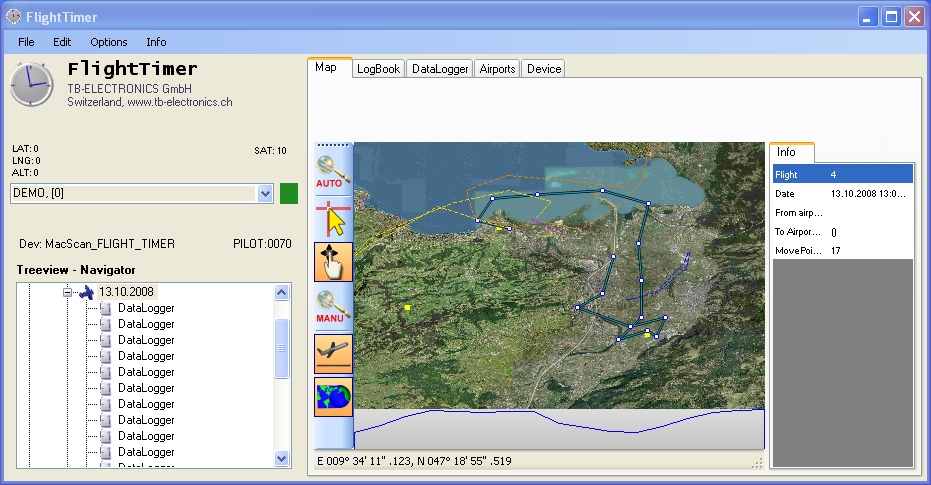Open the File menu
Screen dimensions: 931x485
[x=26, y=42]
